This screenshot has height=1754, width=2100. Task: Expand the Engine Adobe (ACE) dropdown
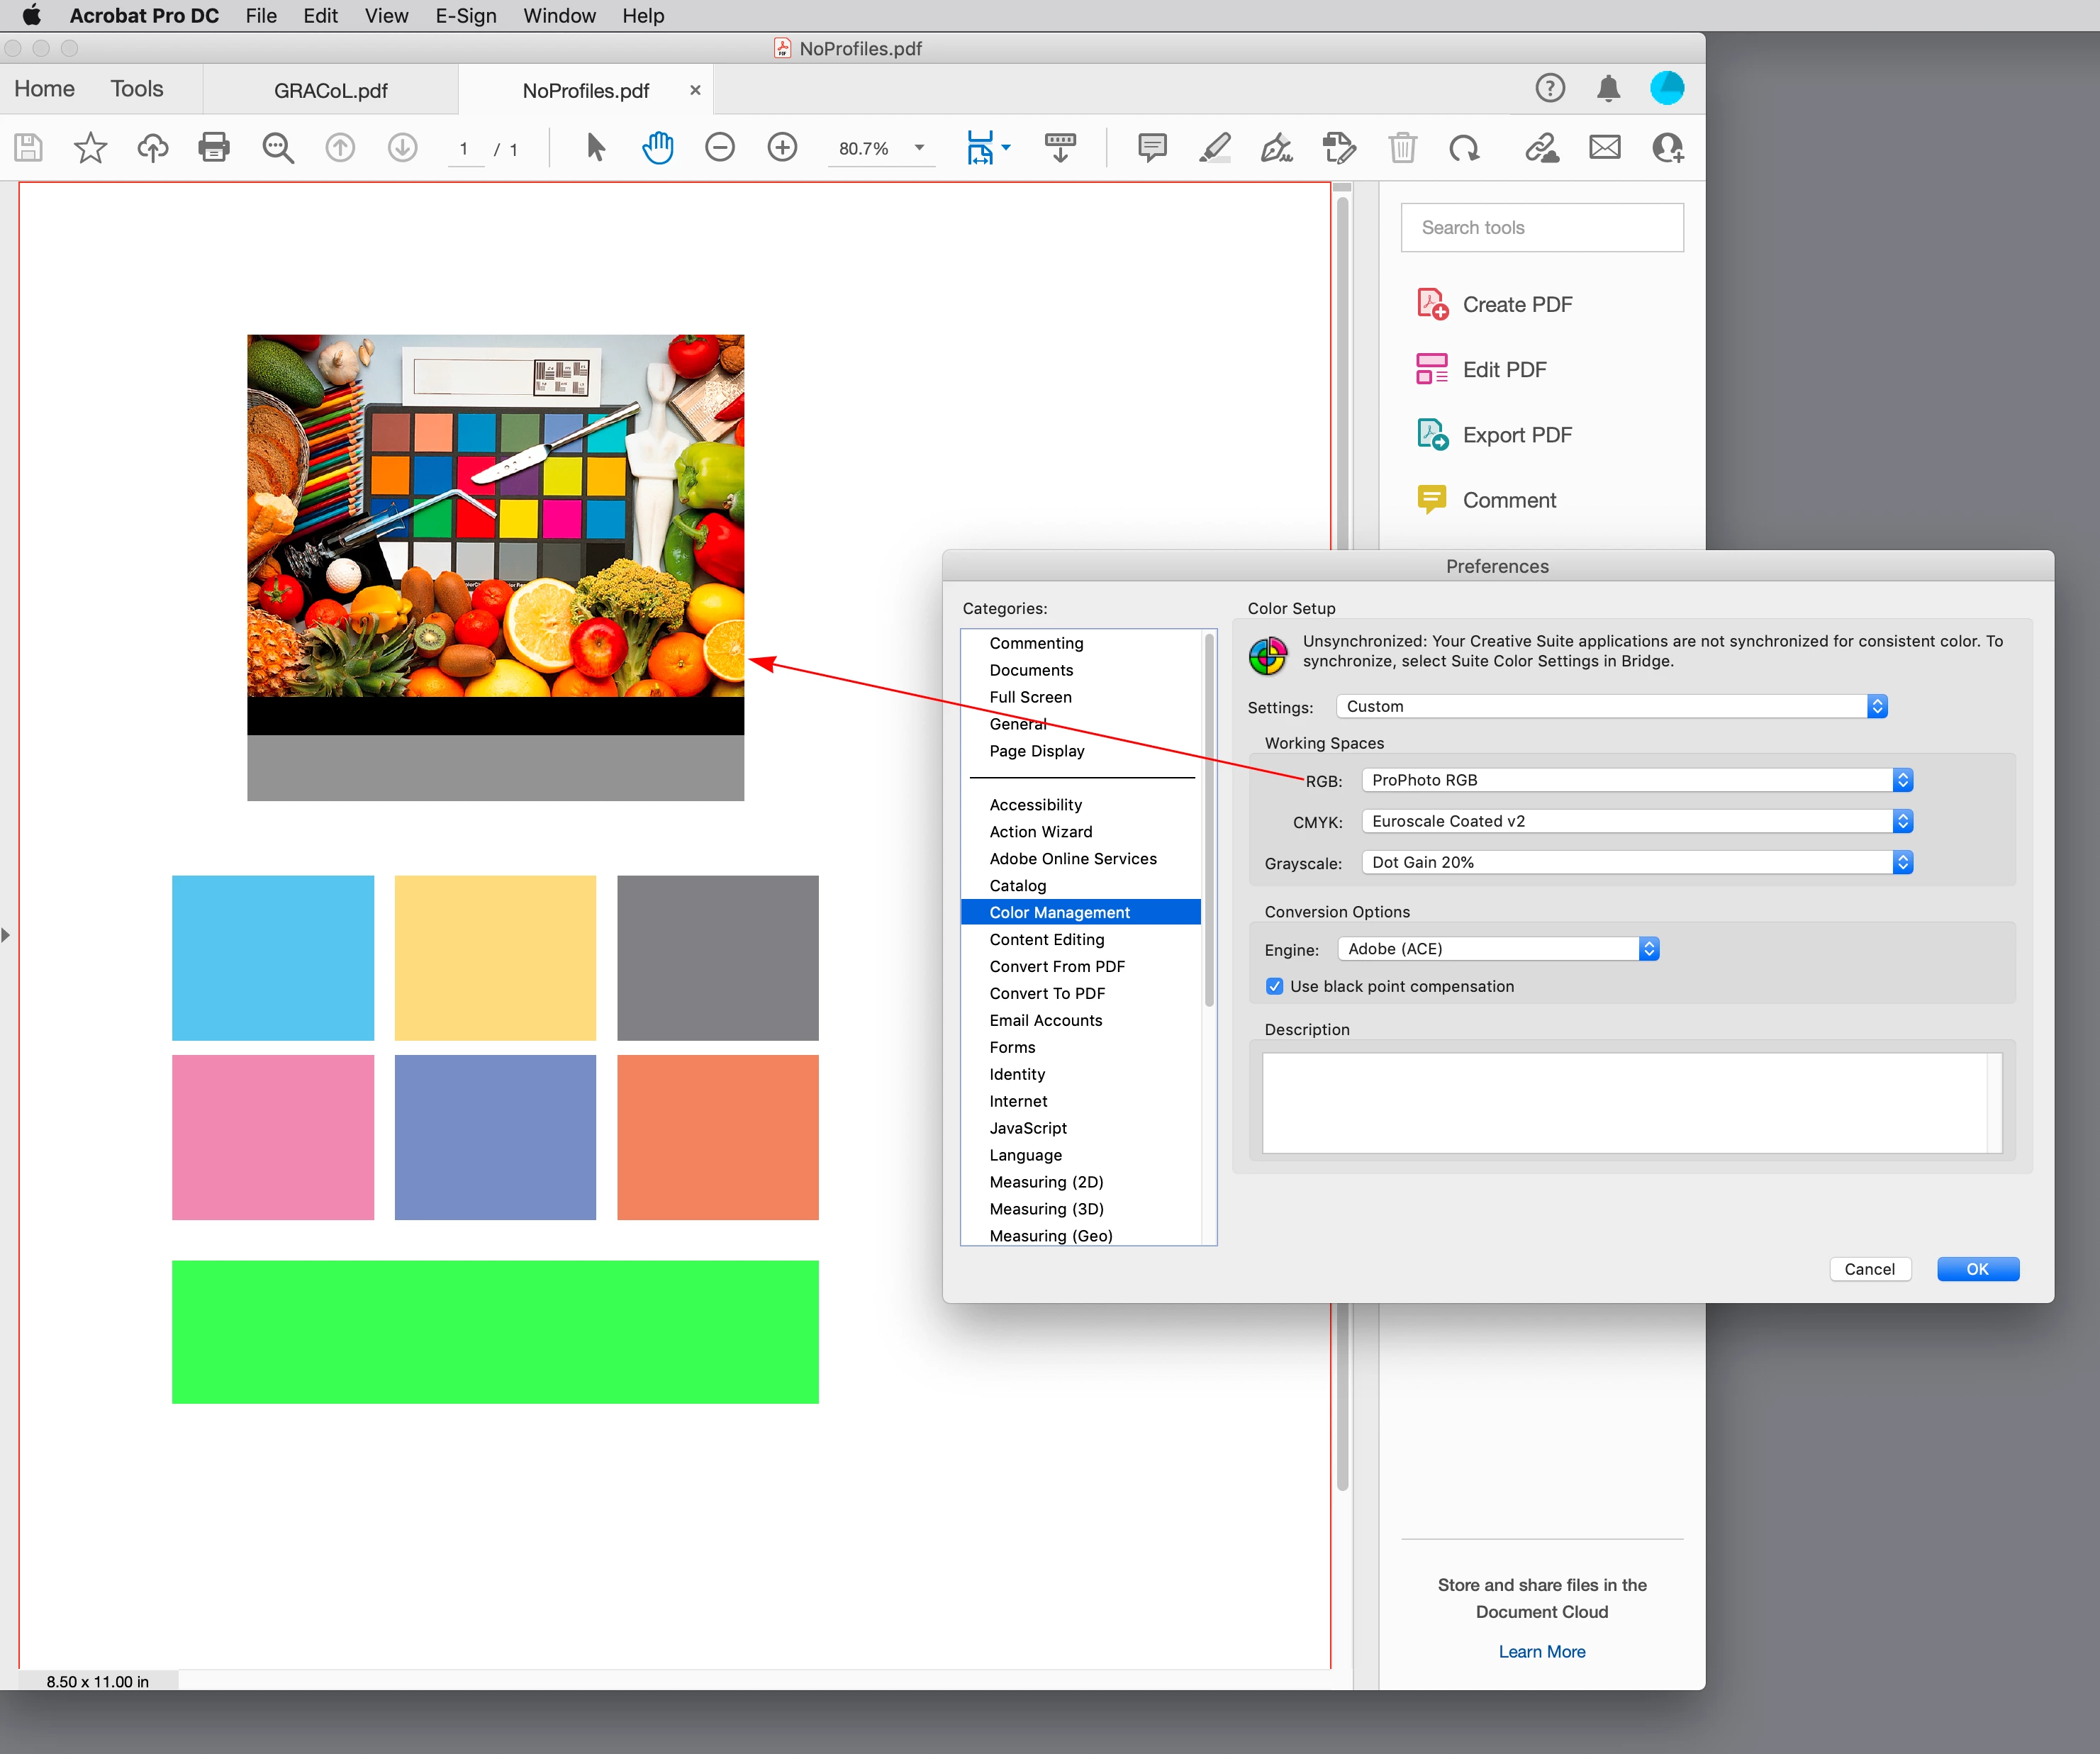[x=1498, y=949]
